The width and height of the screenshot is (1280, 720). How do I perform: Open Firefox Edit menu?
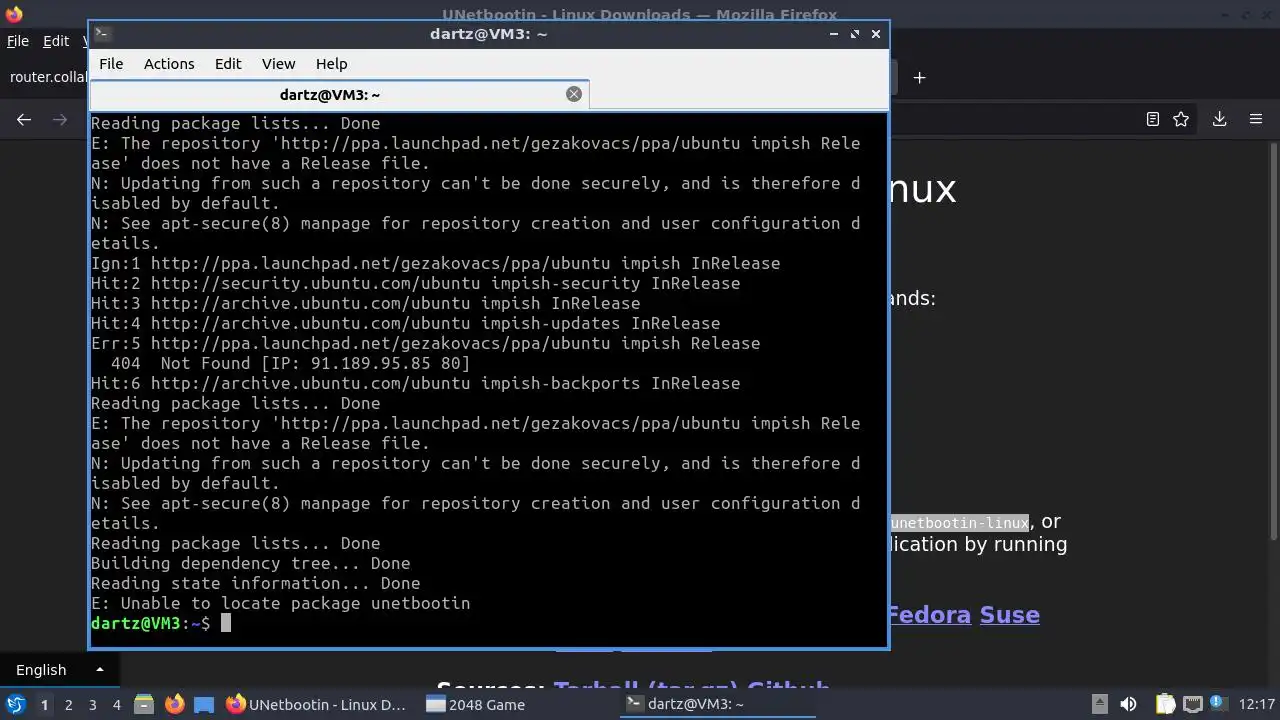(56, 41)
